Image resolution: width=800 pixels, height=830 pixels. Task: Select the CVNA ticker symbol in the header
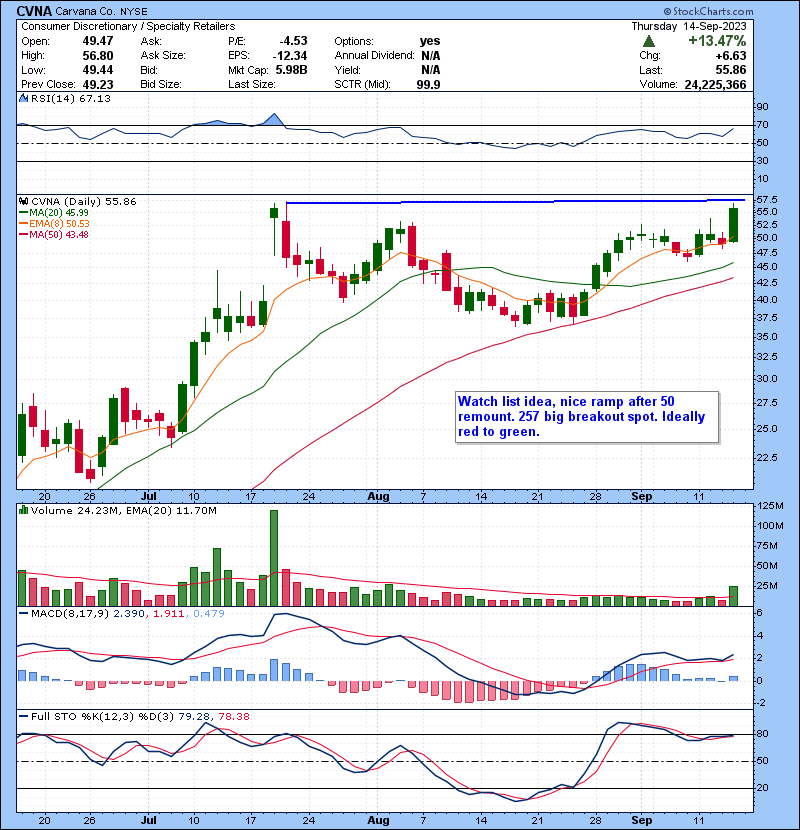coord(34,11)
